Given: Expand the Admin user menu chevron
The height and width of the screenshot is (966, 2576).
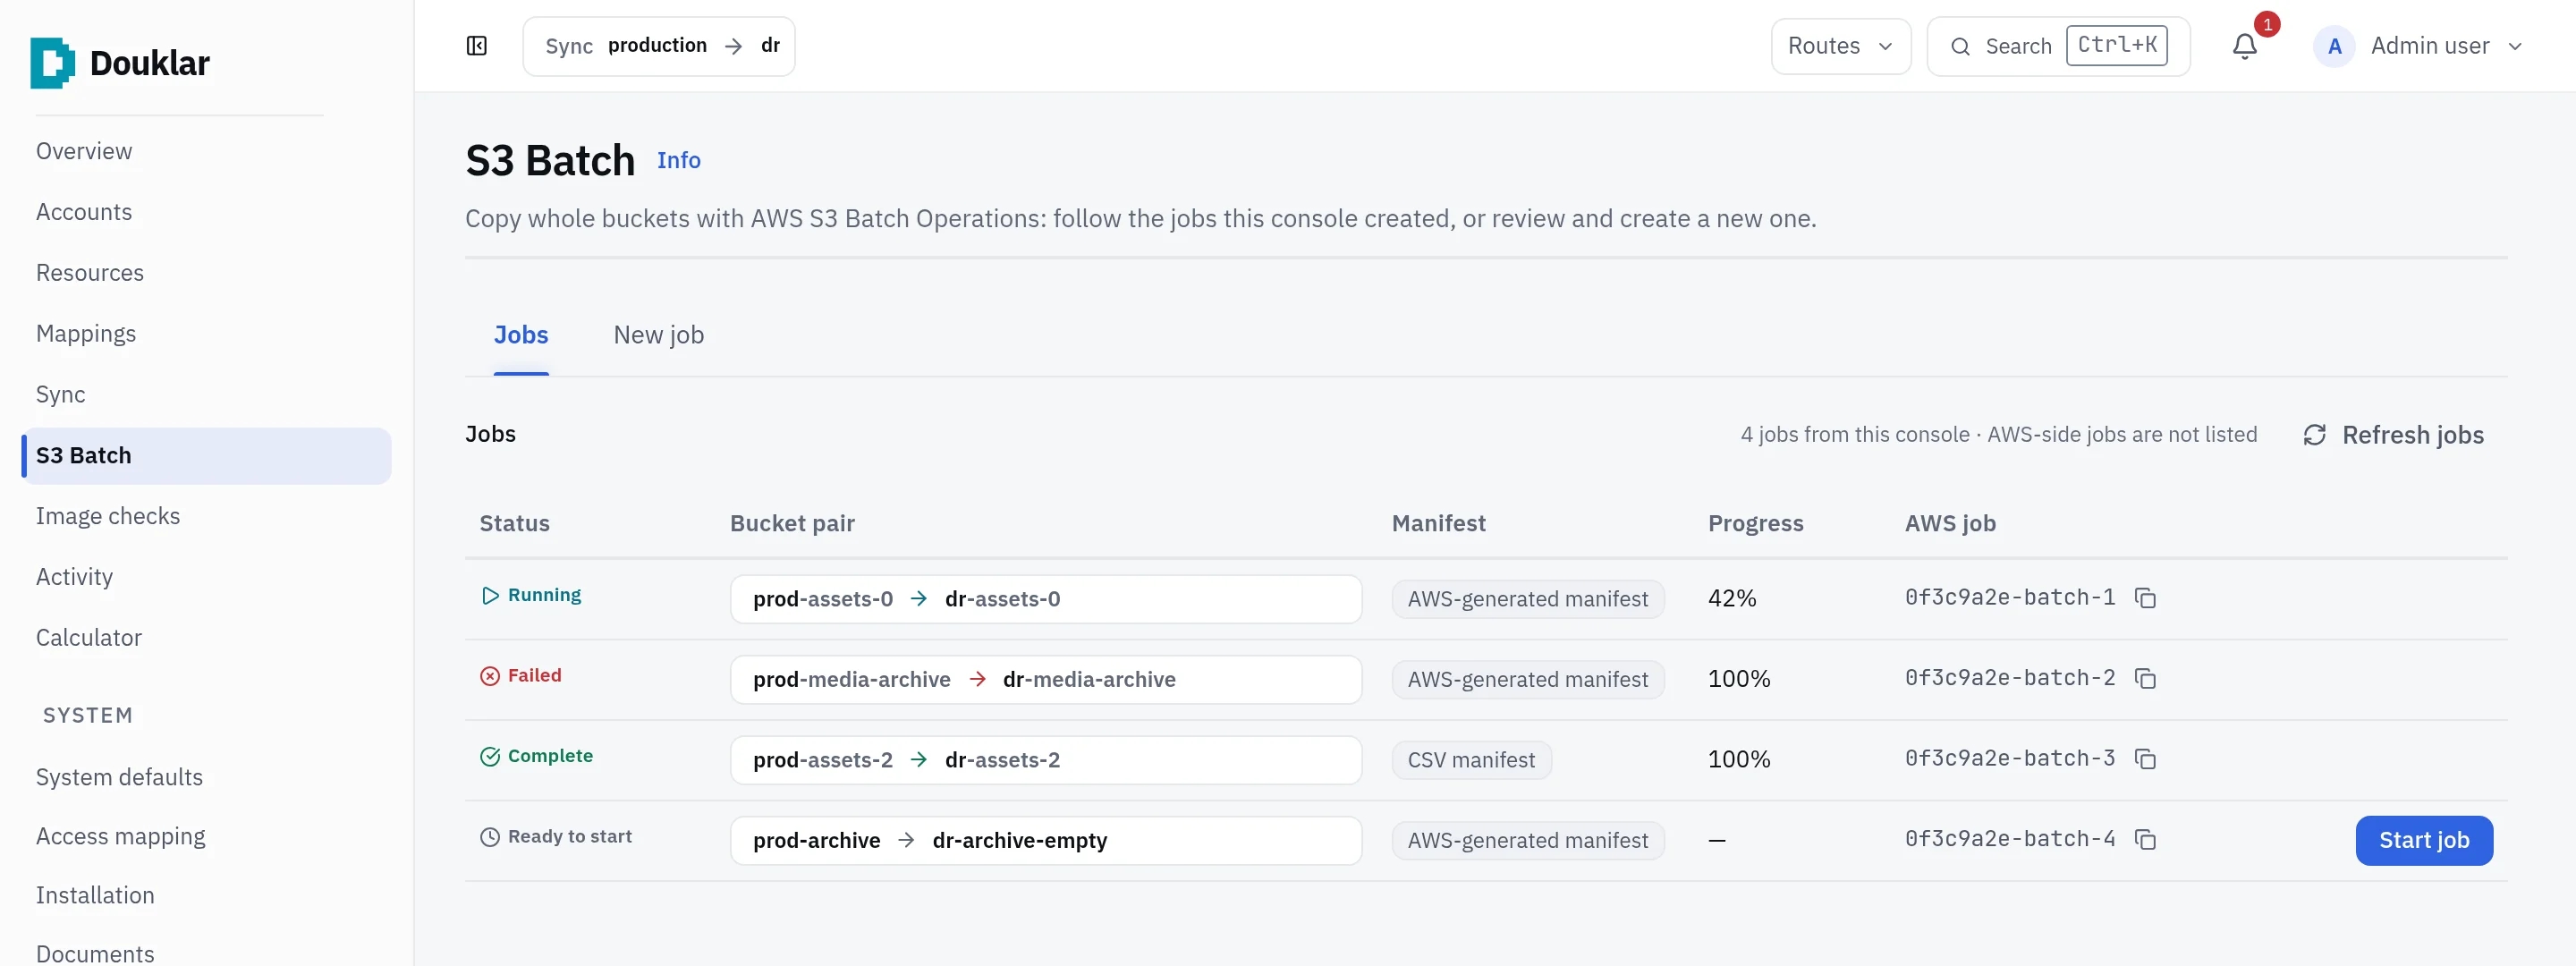Looking at the screenshot, I should pos(2514,47).
